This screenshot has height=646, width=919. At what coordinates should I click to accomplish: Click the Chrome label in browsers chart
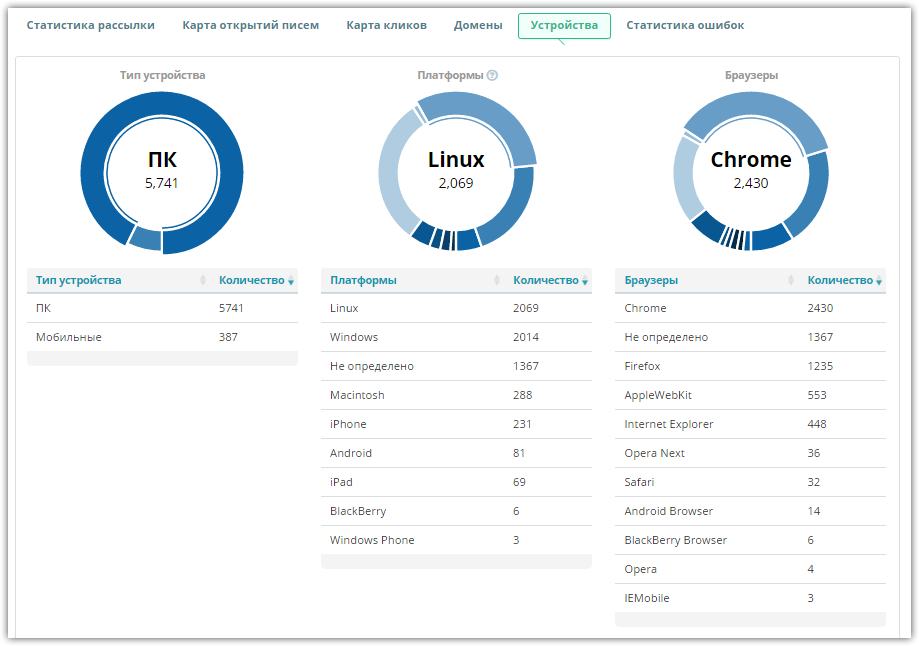click(750, 160)
